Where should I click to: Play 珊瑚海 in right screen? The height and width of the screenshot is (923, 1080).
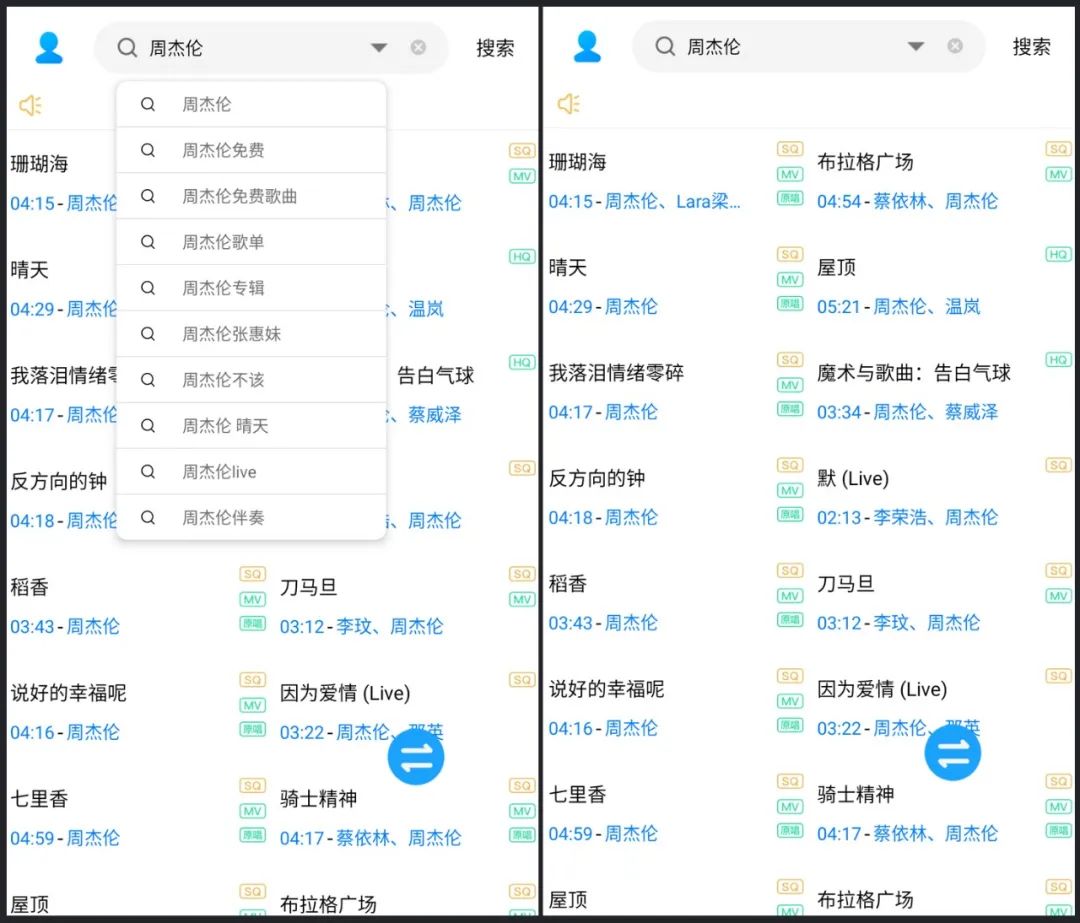pos(577,162)
